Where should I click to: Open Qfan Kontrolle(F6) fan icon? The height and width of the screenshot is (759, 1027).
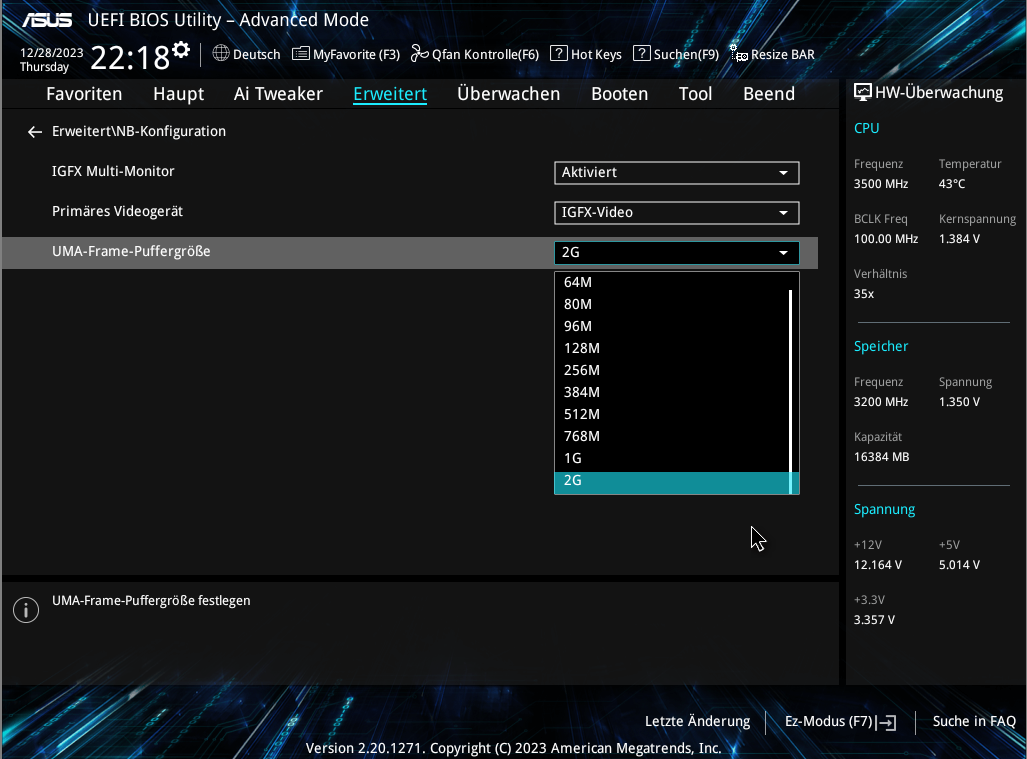(x=419, y=54)
